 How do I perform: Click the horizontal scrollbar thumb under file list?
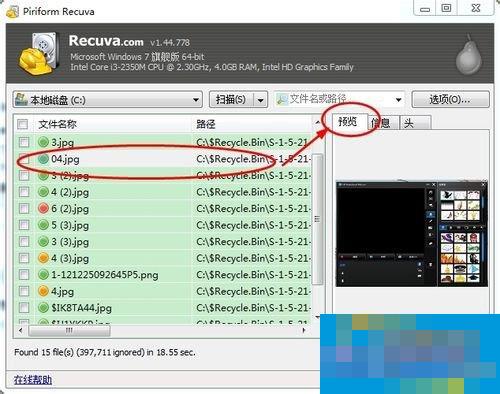click(x=69, y=330)
